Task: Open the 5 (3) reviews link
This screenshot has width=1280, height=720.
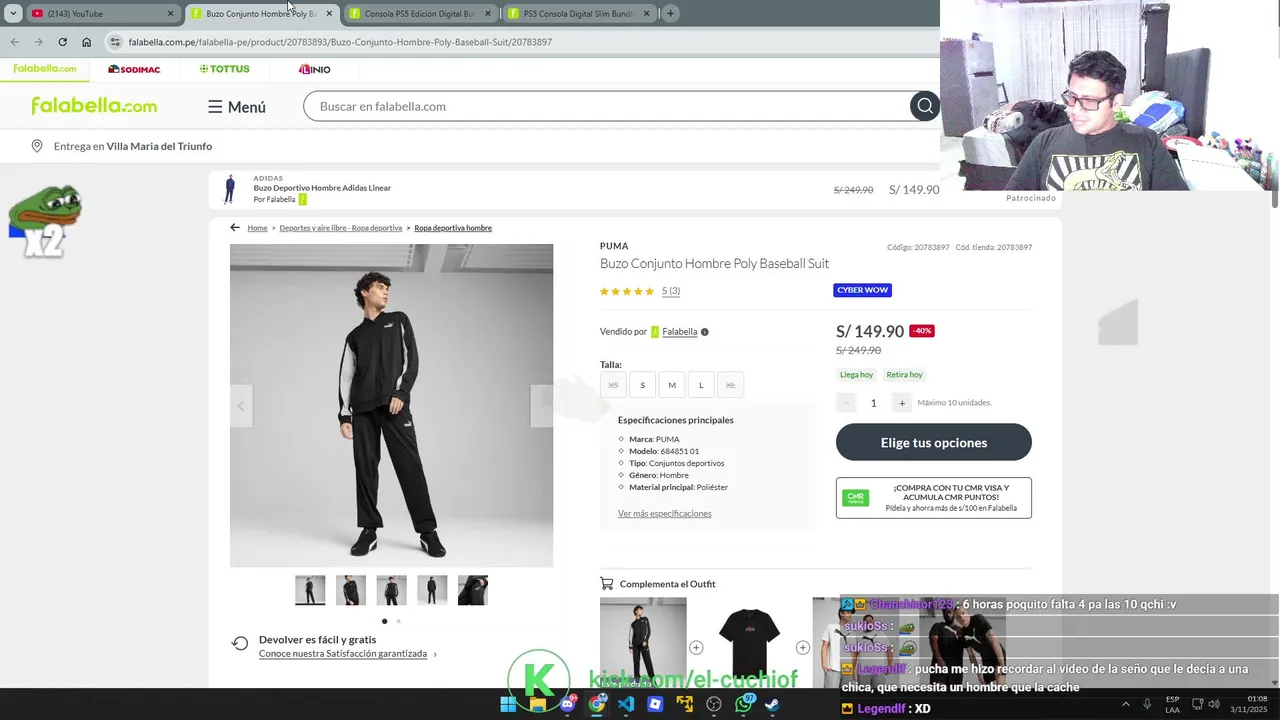Action: coord(671,291)
